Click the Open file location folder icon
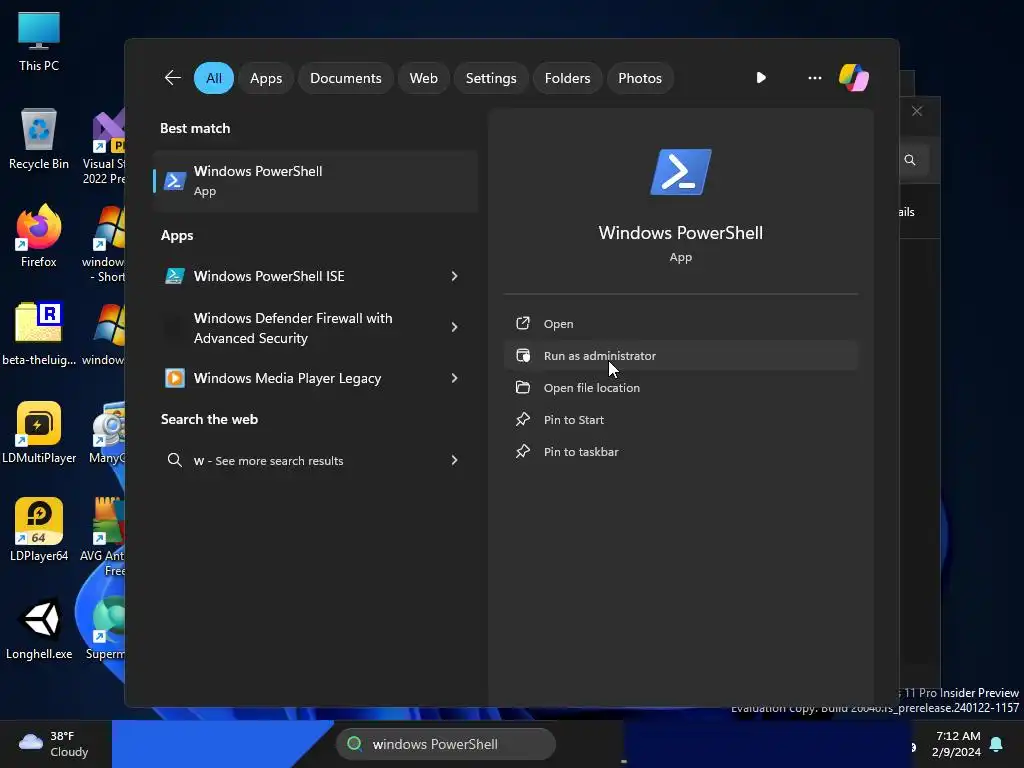The image size is (1024, 768). coord(523,387)
